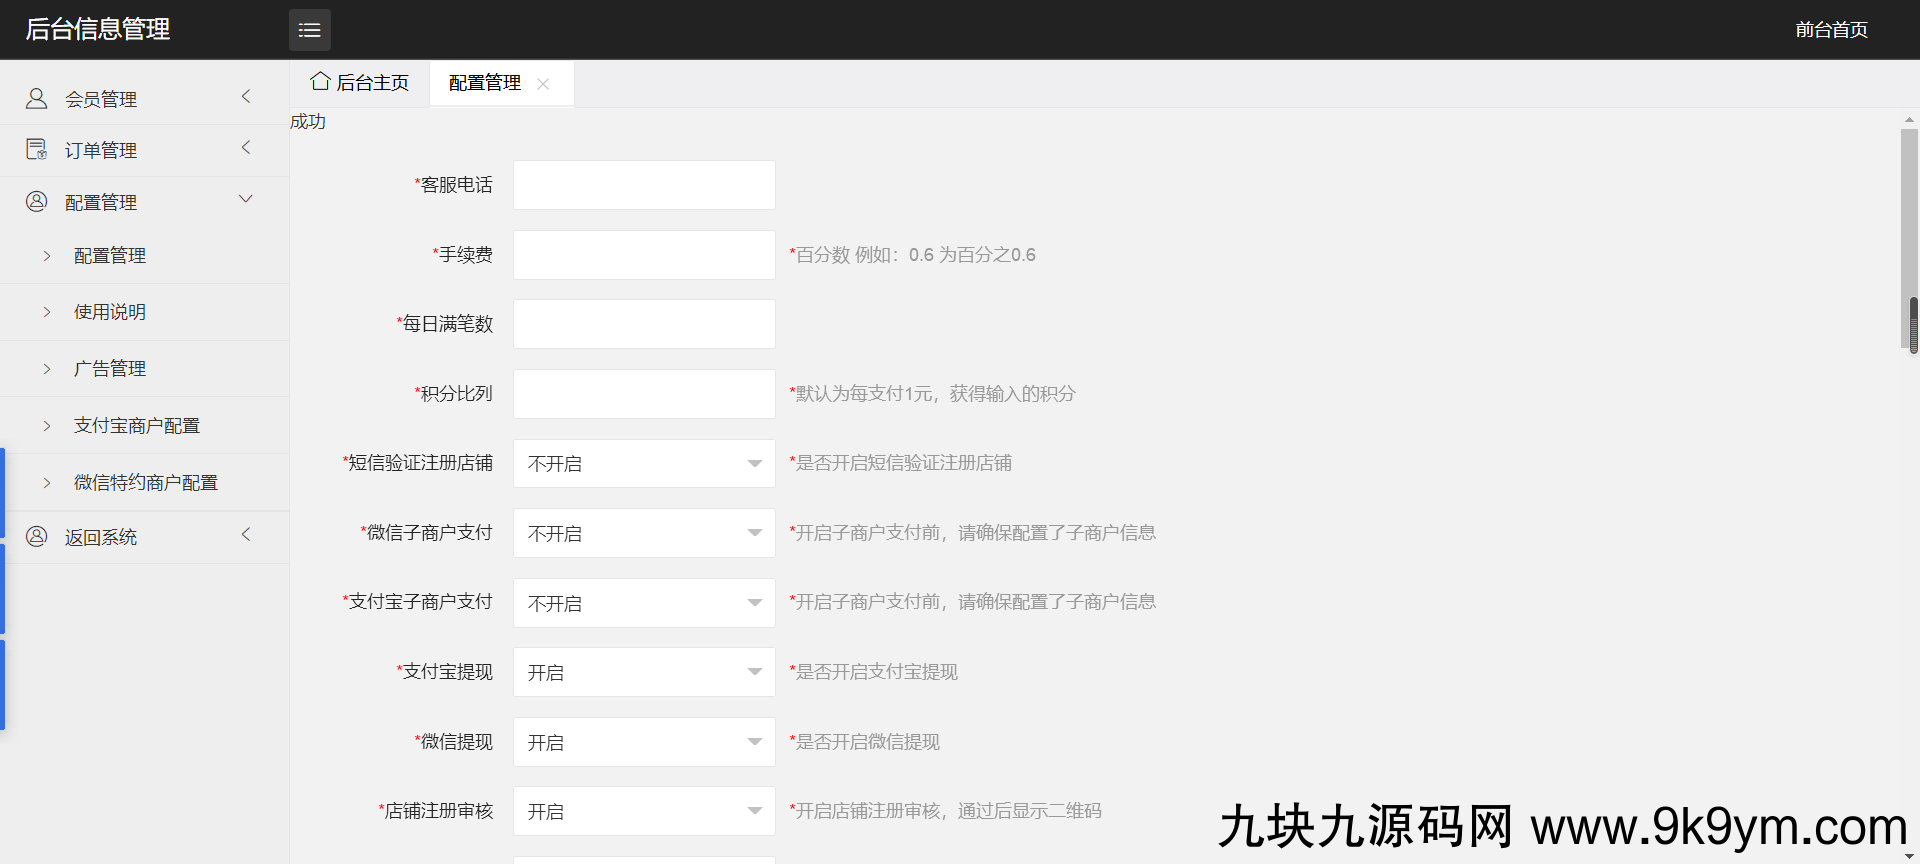Screen dimensions: 1920x864
Task: Click the 客服电话 input field
Action: pos(644,185)
